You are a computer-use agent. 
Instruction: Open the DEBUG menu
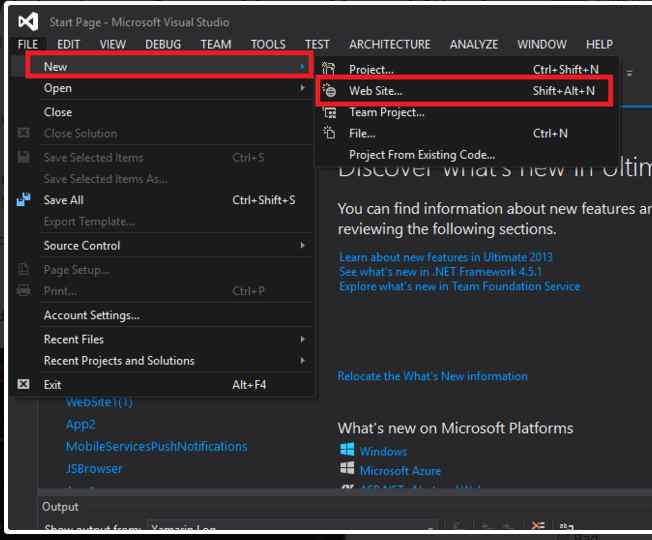[x=163, y=44]
